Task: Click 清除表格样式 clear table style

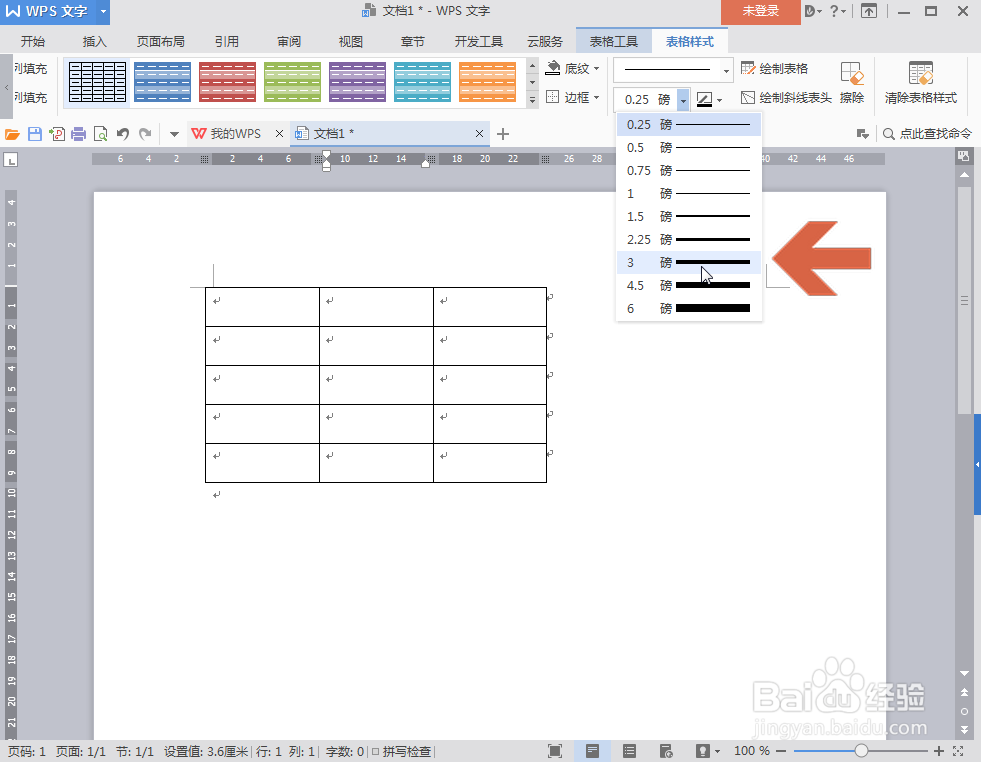Action: click(x=921, y=82)
